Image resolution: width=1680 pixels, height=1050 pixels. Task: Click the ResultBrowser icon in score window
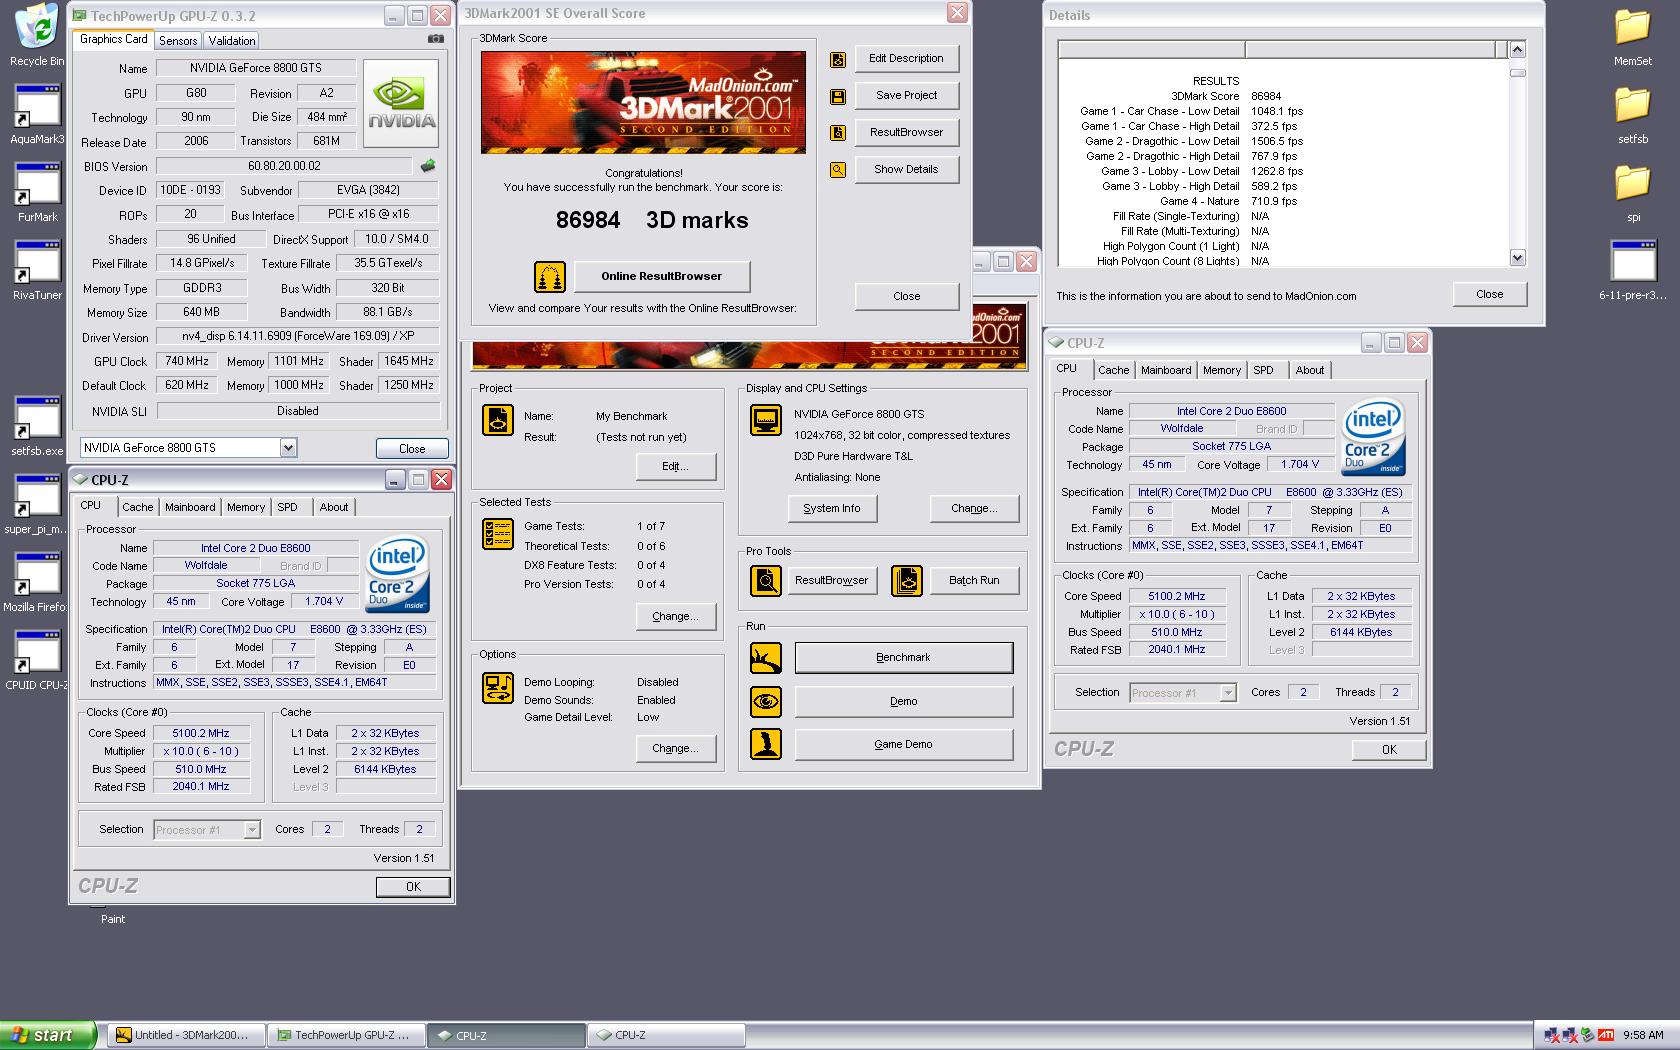838,133
